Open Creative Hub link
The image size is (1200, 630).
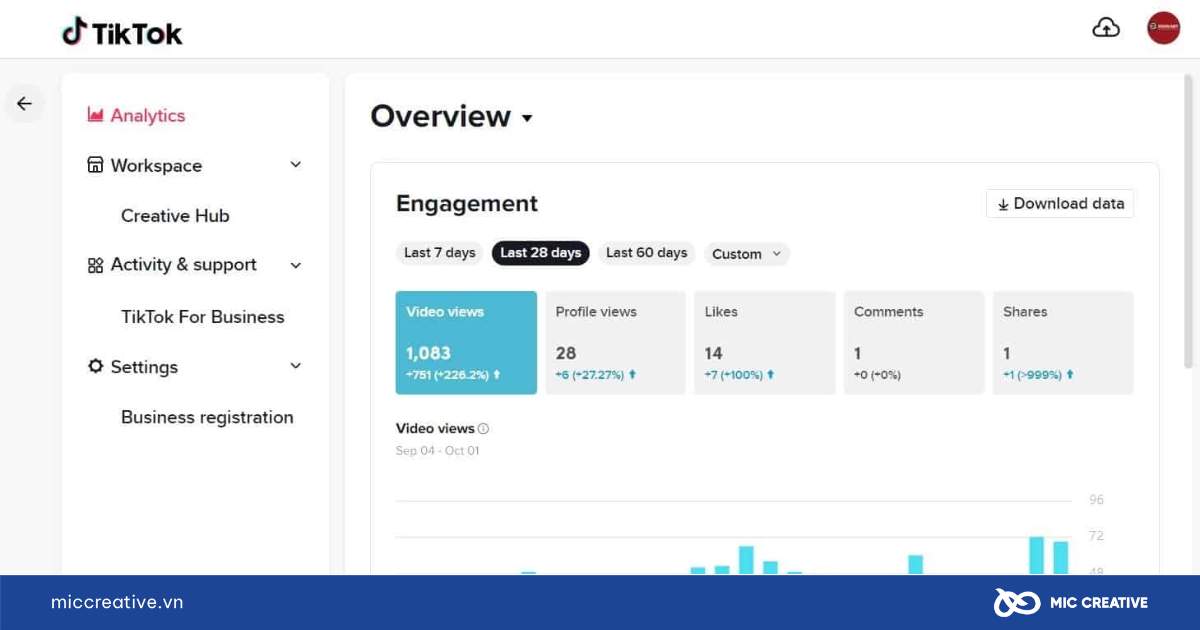[x=175, y=215]
